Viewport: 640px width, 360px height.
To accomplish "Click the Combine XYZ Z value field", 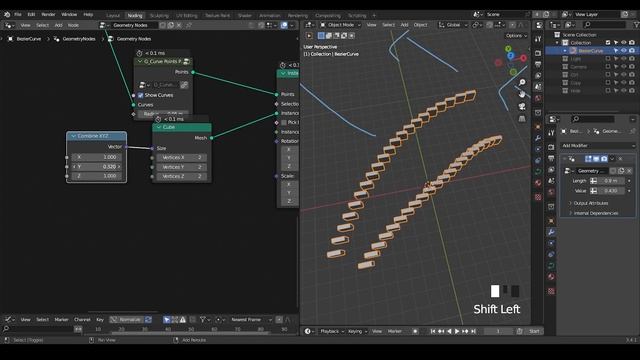I will pyautogui.click(x=96, y=176).
